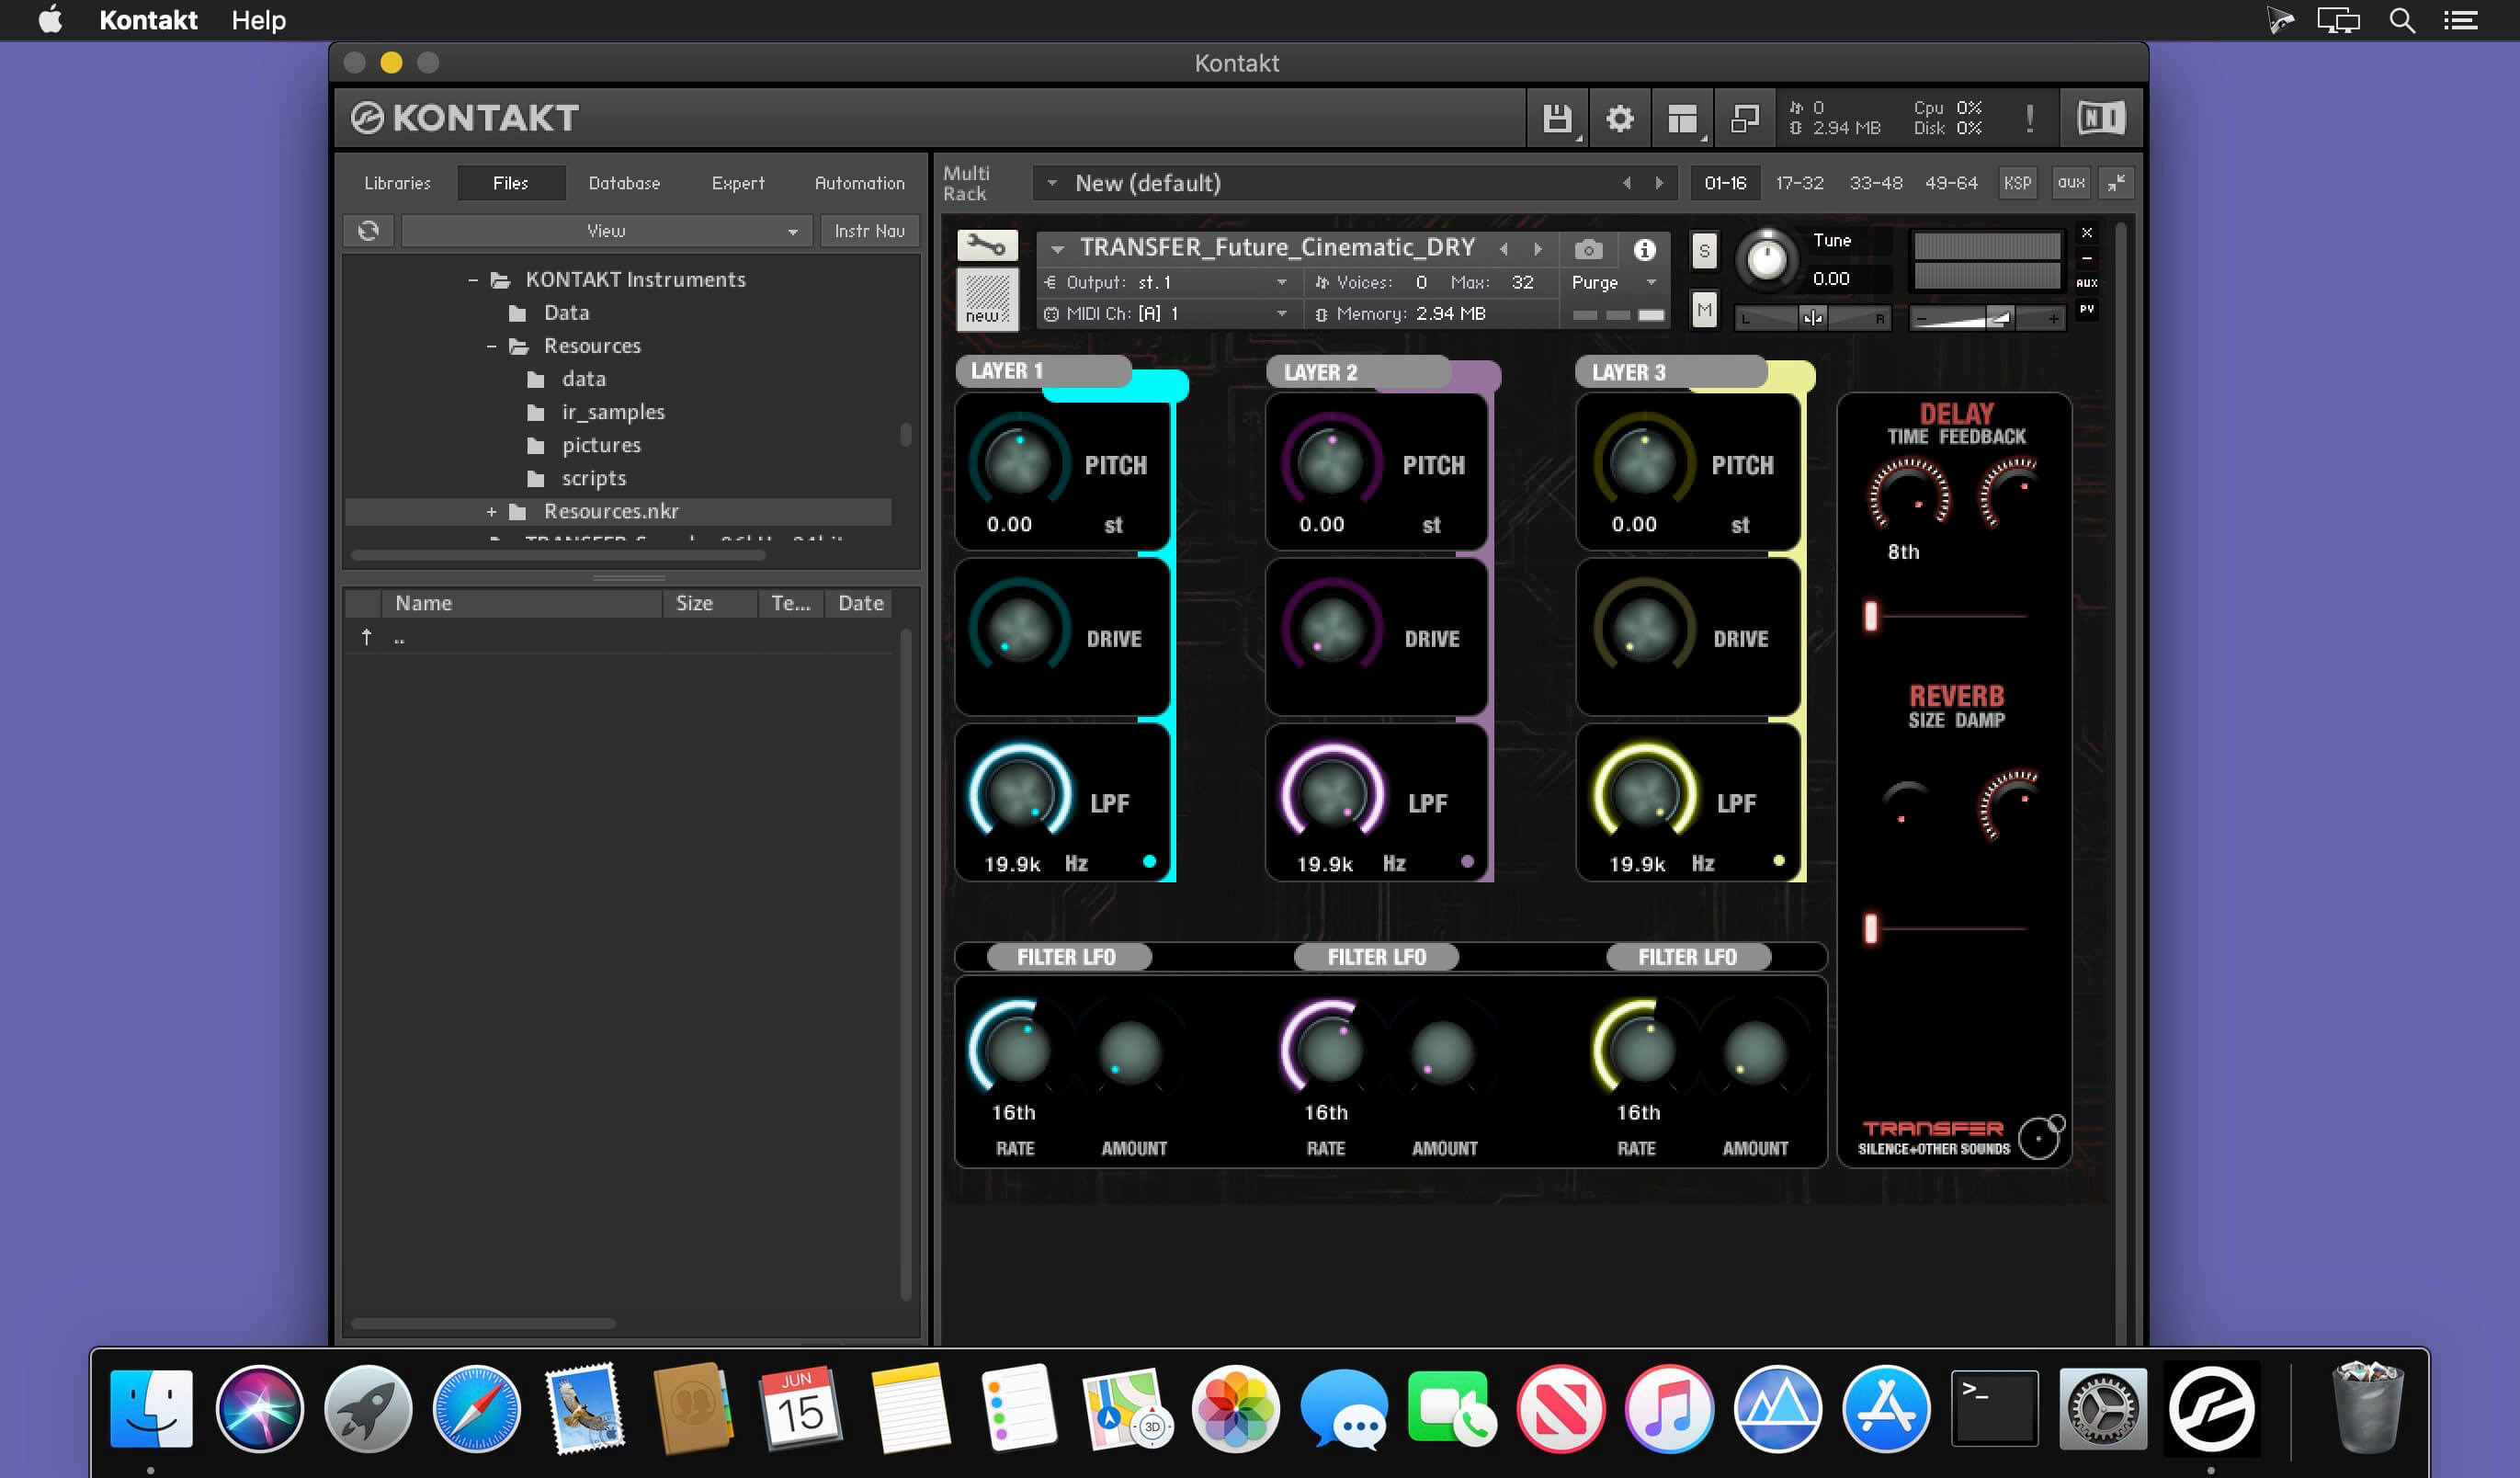Click the Instr Nav button
Screen dimensions: 2520x1478
pyautogui.click(x=869, y=231)
